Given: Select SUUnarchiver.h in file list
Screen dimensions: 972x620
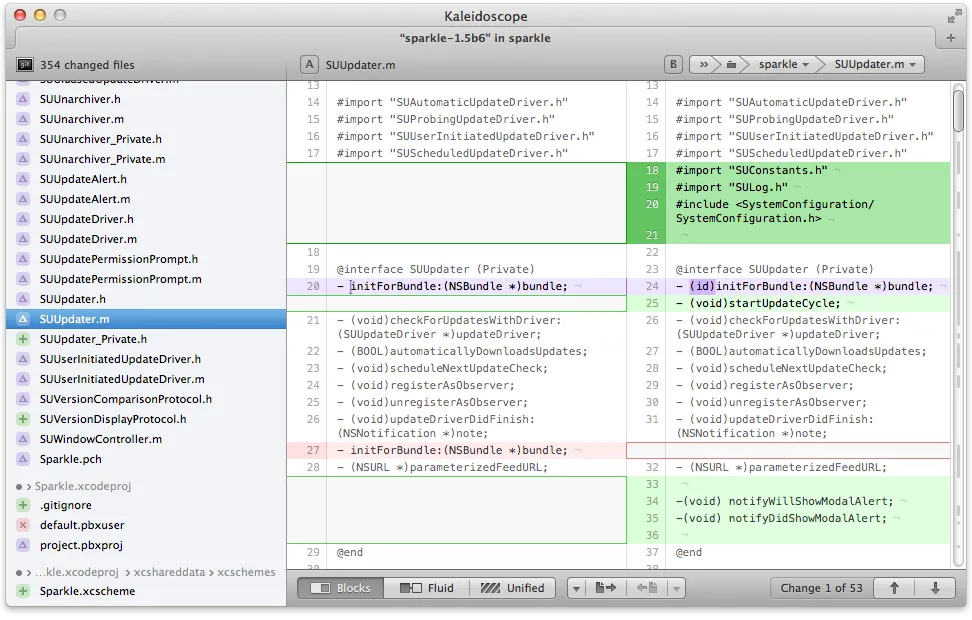Looking at the screenshot, I should pos(146,99).
